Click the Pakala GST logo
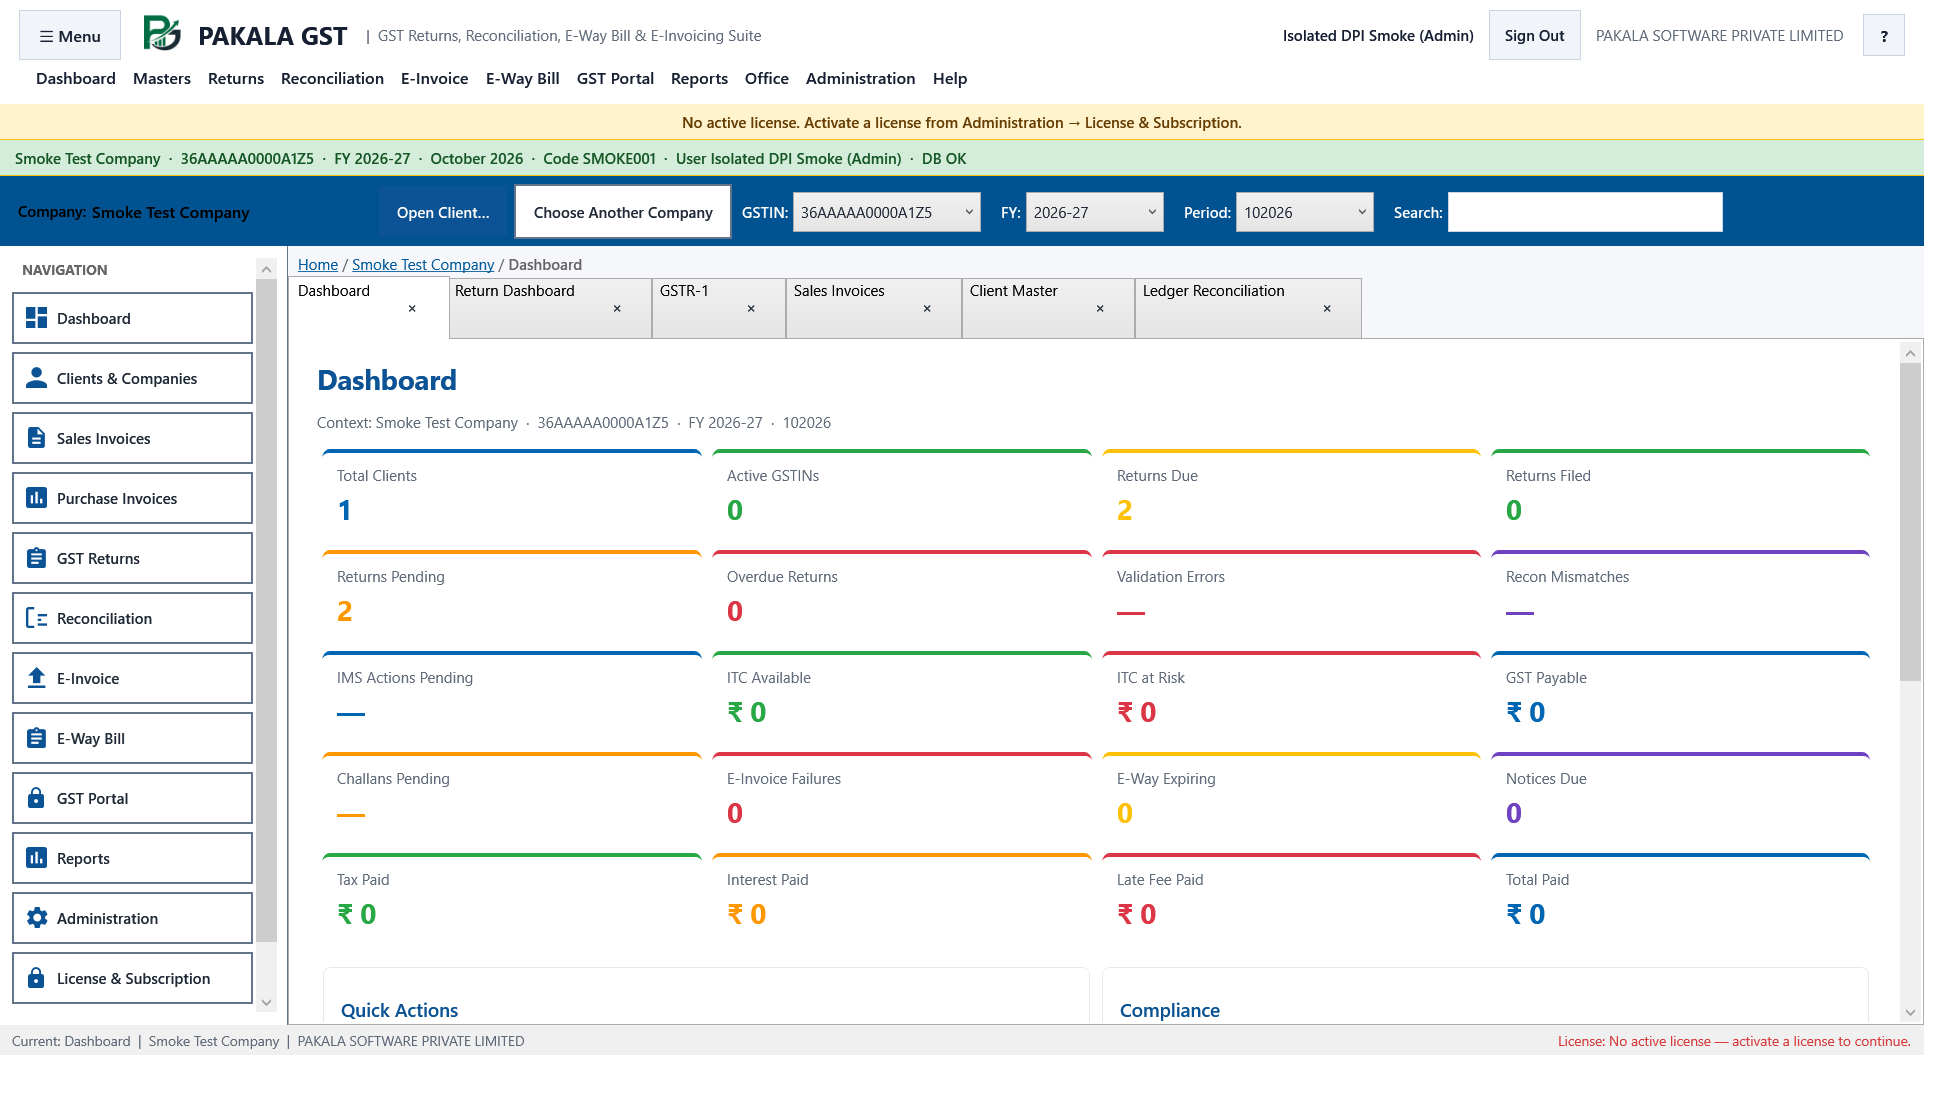Viewport: 1942px width, 1102px height. pyautogui.click(x=162, y=34)
